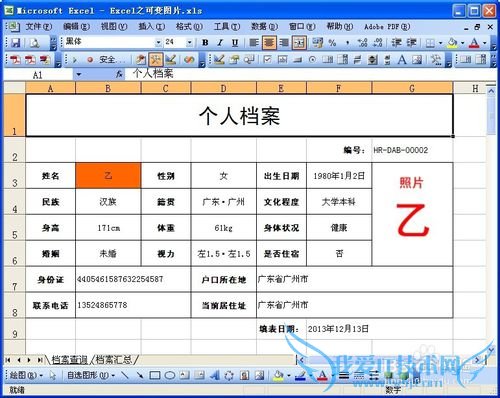Click the Insert Function fx button
Viewport: 500px width, 398px height.
(x=119, y=74)
